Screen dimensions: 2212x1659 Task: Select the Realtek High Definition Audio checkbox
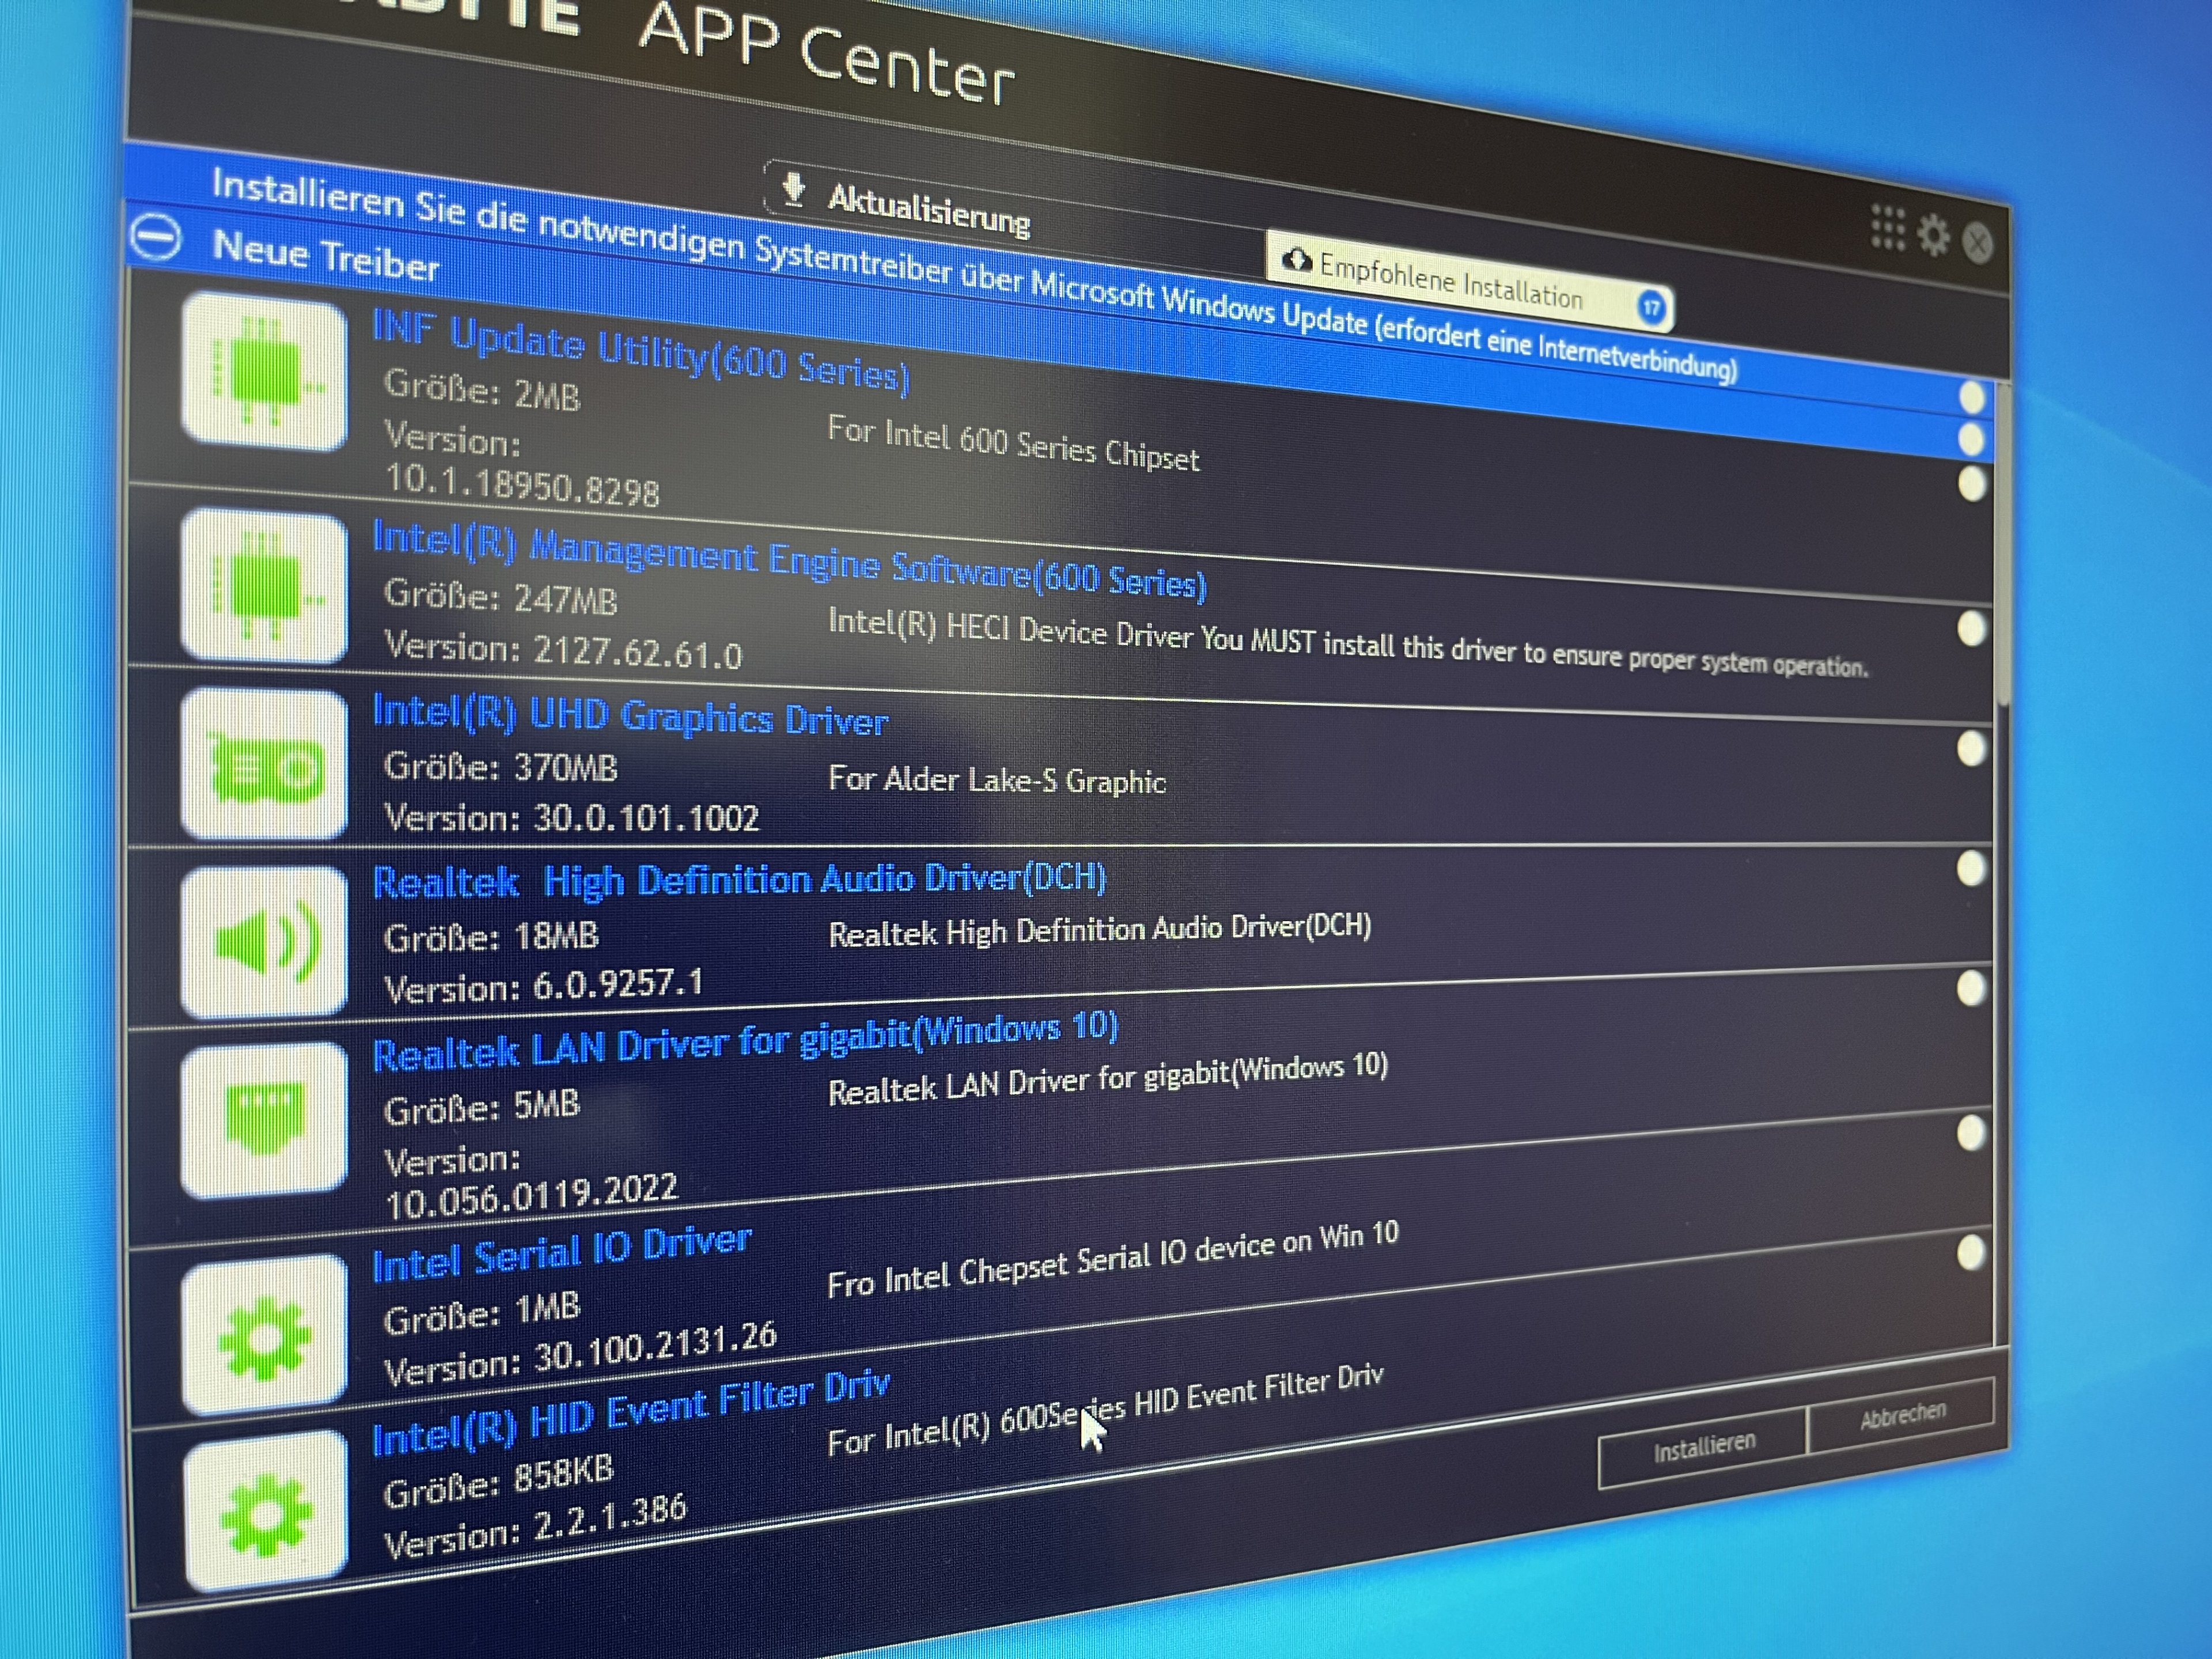[1971, 868]
